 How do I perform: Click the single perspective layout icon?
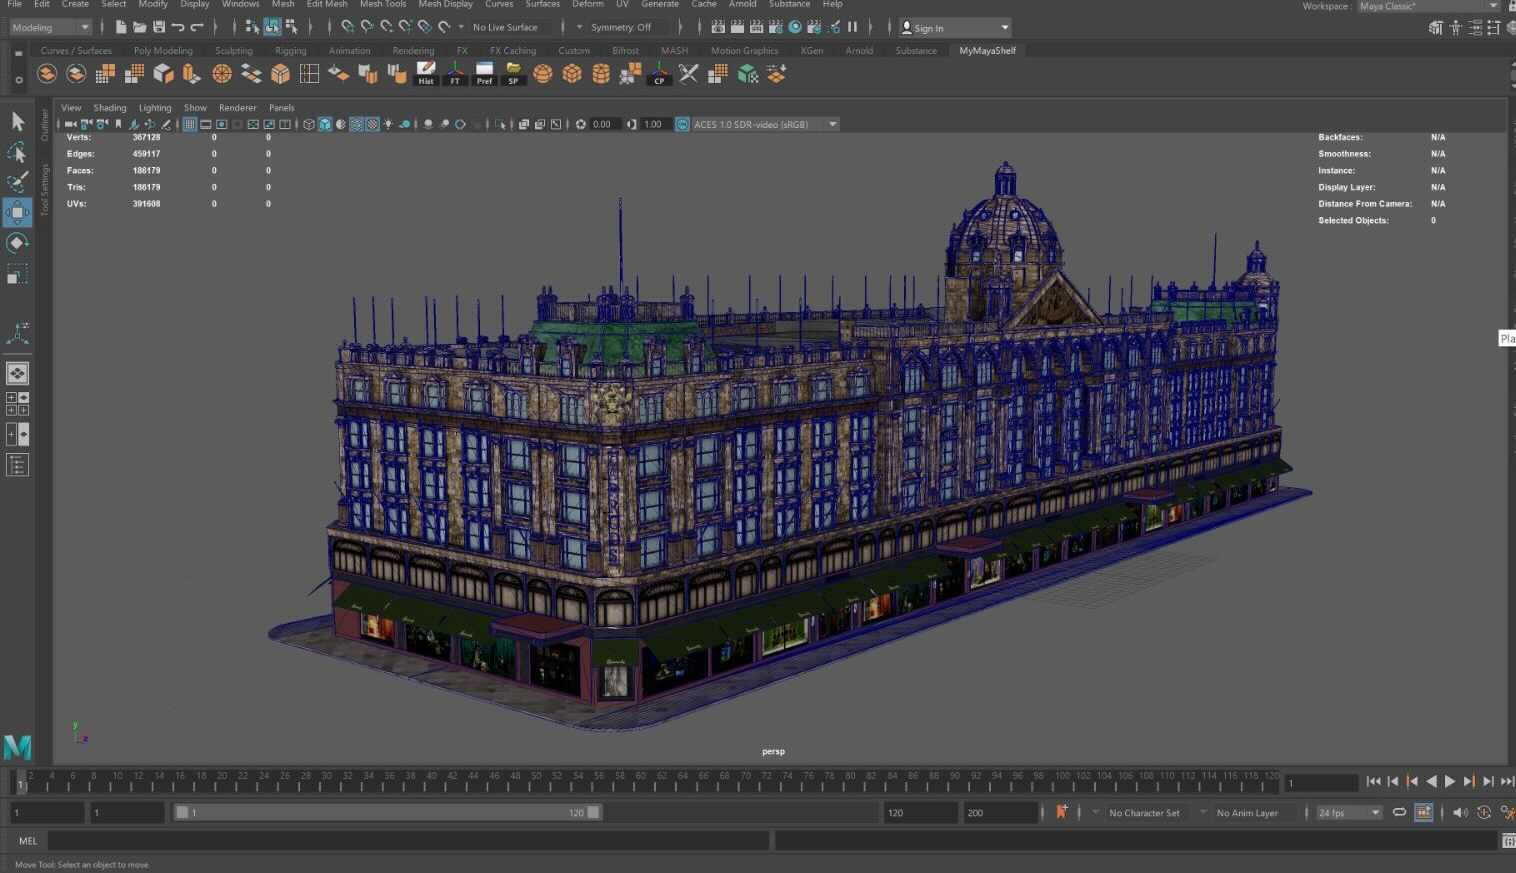(x=17, y=373)
